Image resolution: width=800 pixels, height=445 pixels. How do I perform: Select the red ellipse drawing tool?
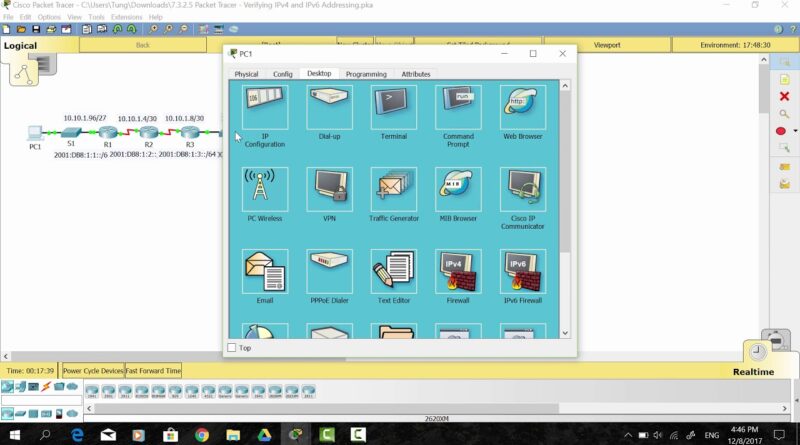coord(781,131)
